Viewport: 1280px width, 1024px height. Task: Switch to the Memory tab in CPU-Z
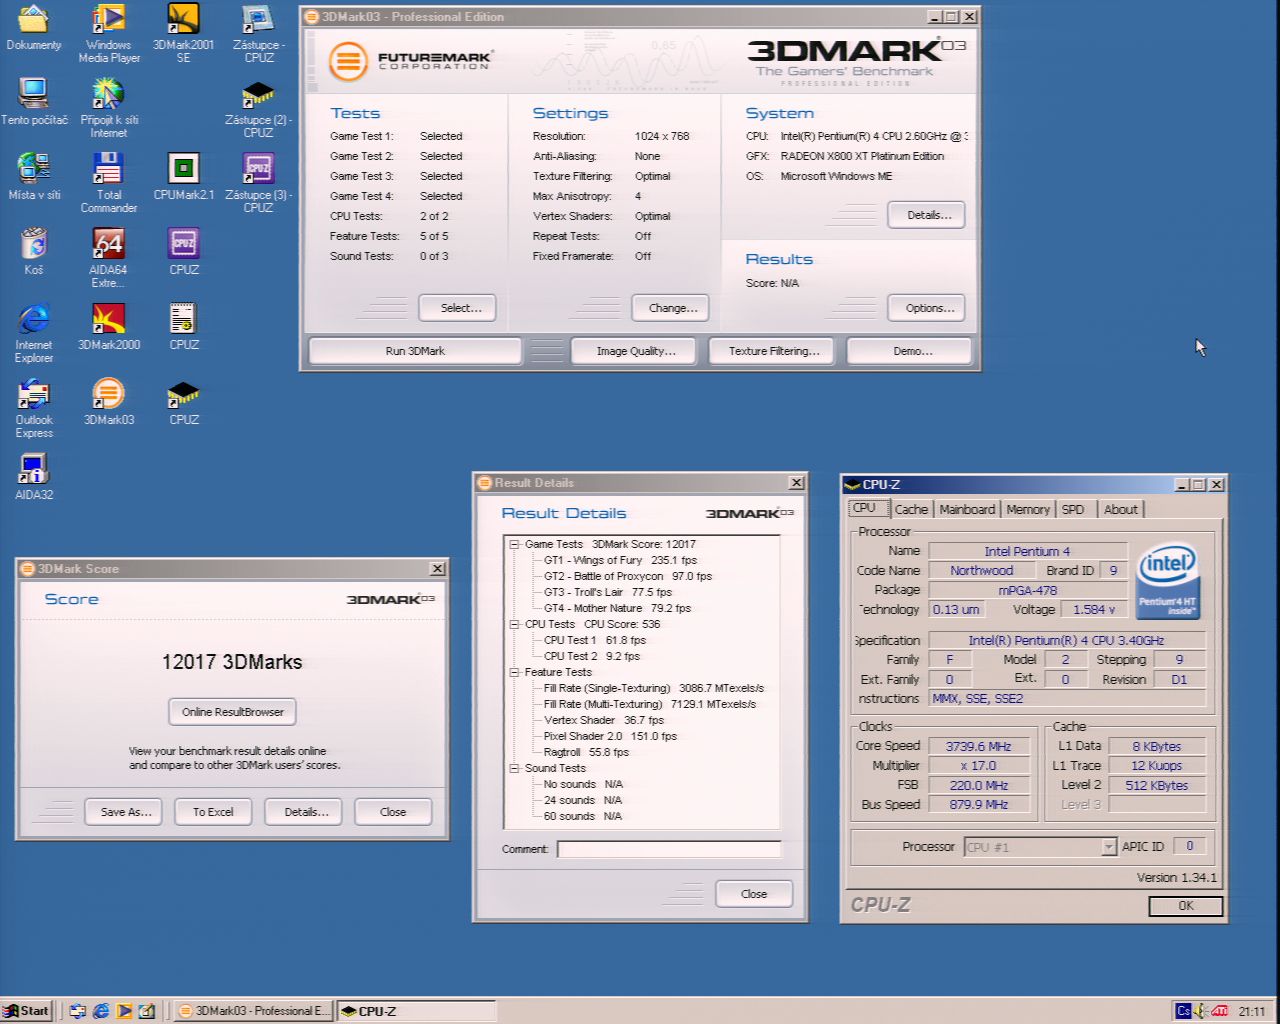coord(1028,509)
